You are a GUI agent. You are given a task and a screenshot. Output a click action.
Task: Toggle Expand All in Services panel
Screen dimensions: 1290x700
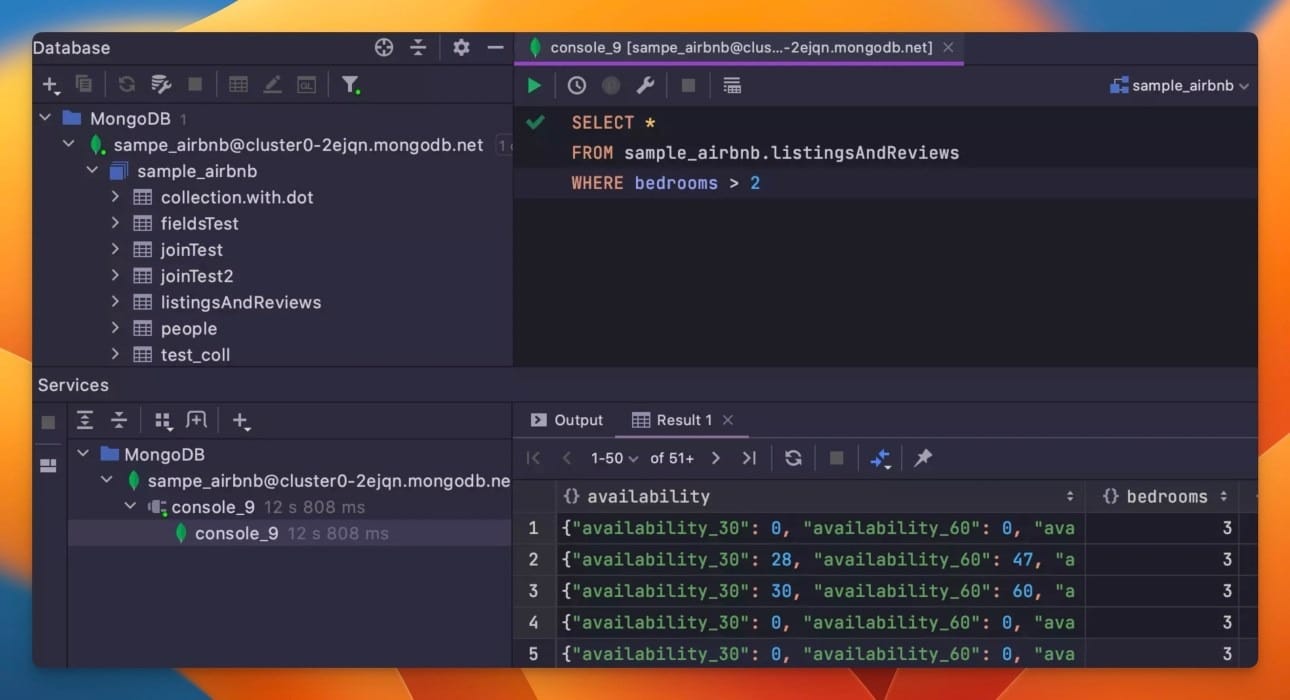(85, 420)
